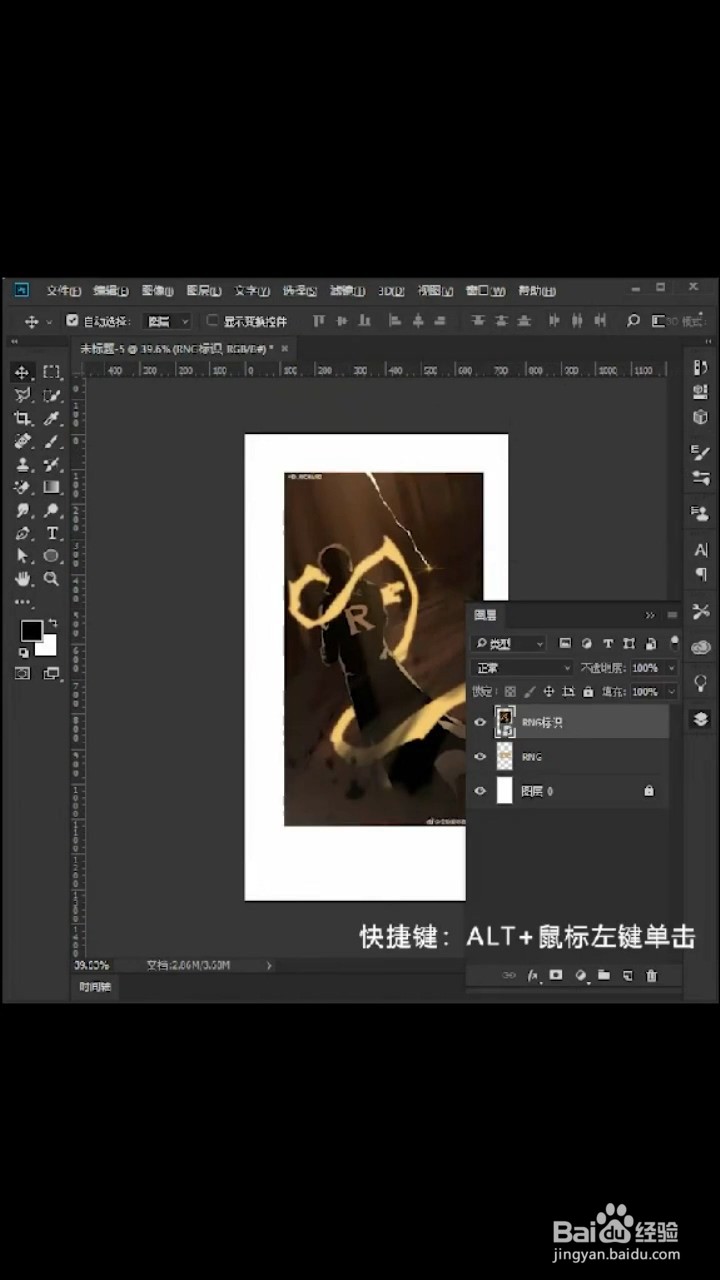
Task: Select the Zoom magnifier tool
Action: 52,579
